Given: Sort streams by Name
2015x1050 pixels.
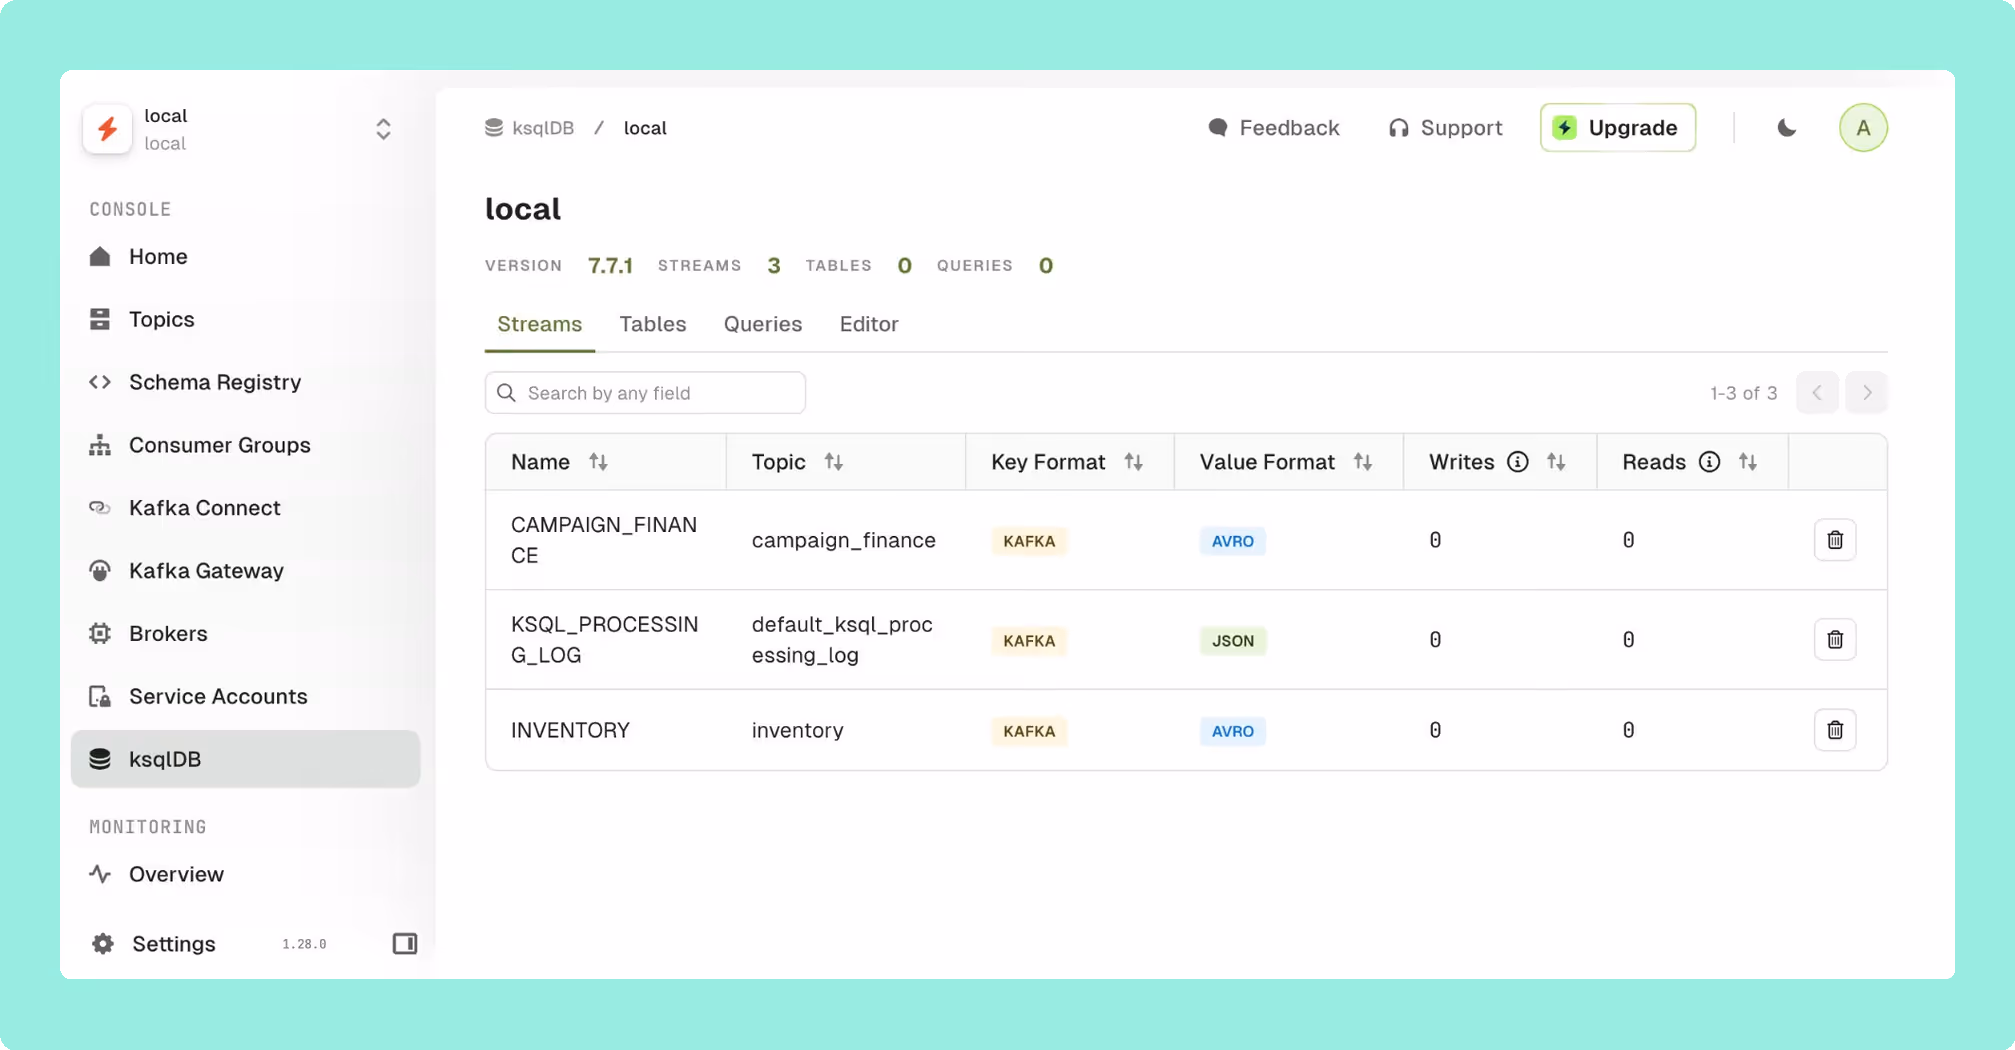Looking at the screenshot, I should click(598, 462).
